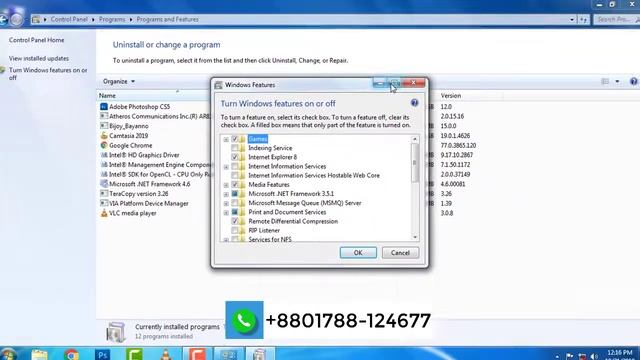Expand Print and Document Services node

click(x=226, y=212)
